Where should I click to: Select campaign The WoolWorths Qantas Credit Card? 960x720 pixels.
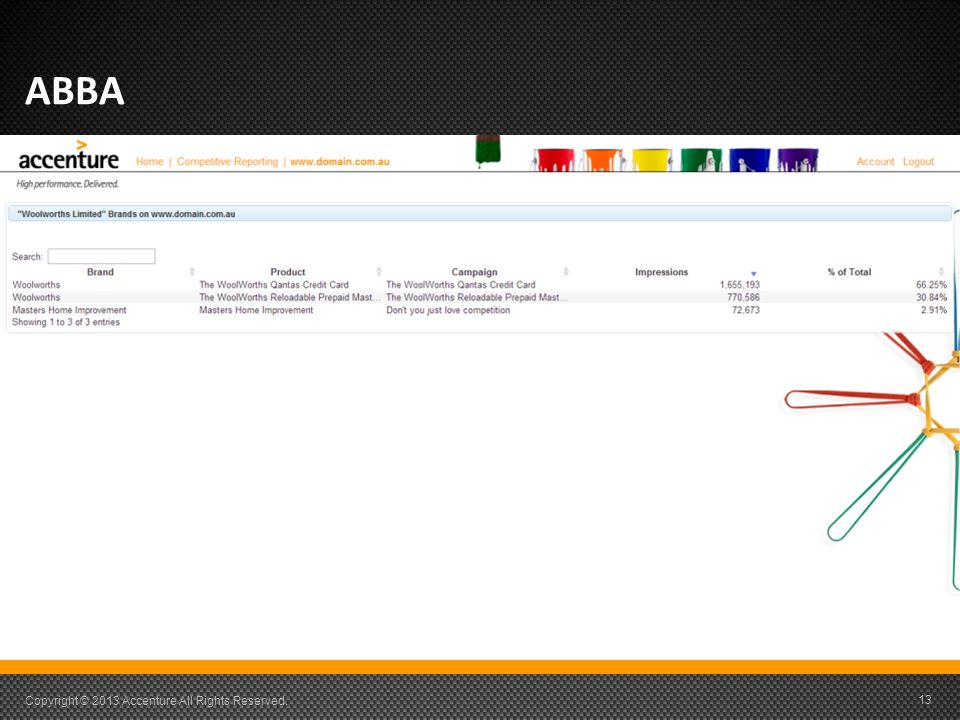click(460, 285)
